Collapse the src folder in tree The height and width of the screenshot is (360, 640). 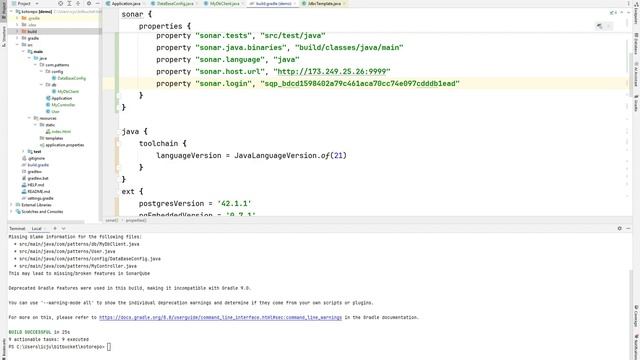[17, 45]
